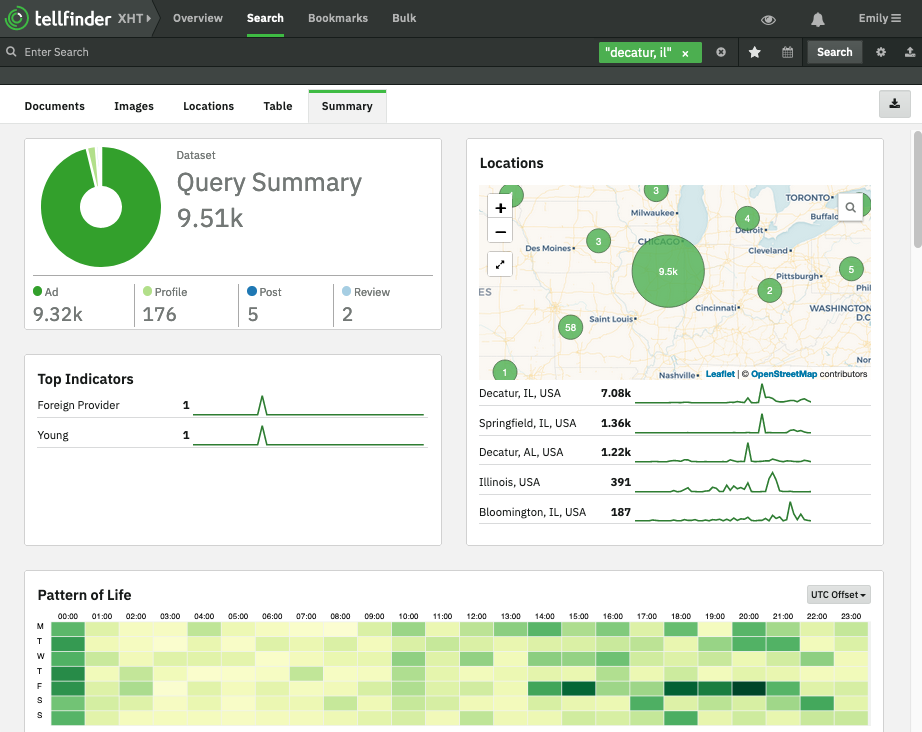
Task: Click the download icon below the header
Action: [894, 103]
